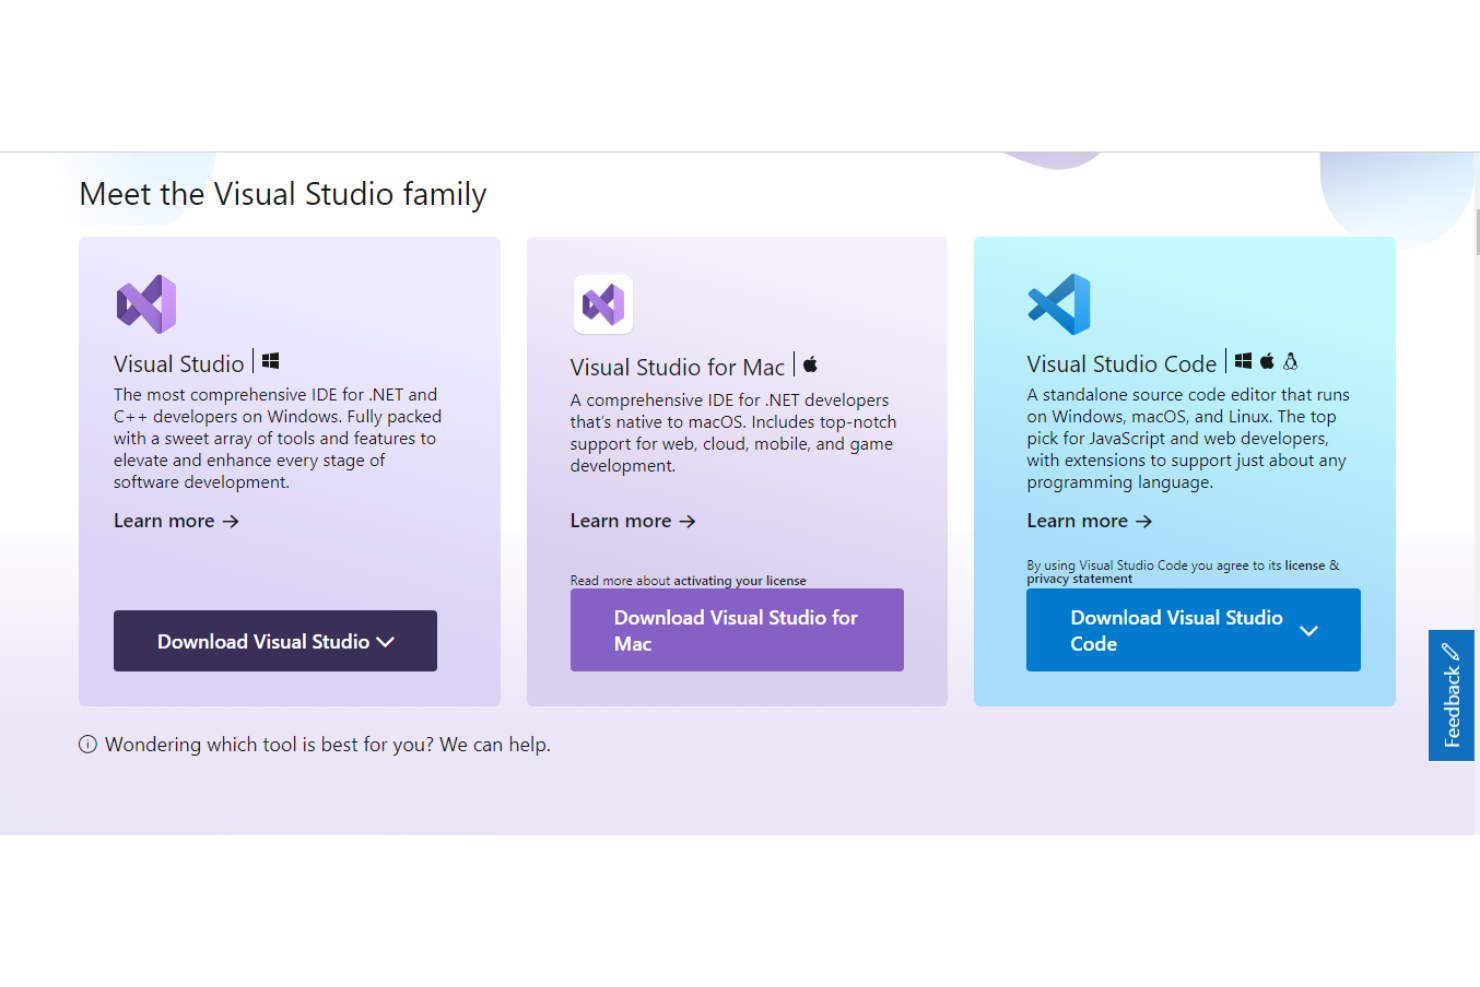Screen dimensions: 1480x987
Task: Click the Visual Studio for Mac app icon
Action: [x=602, y=304]
